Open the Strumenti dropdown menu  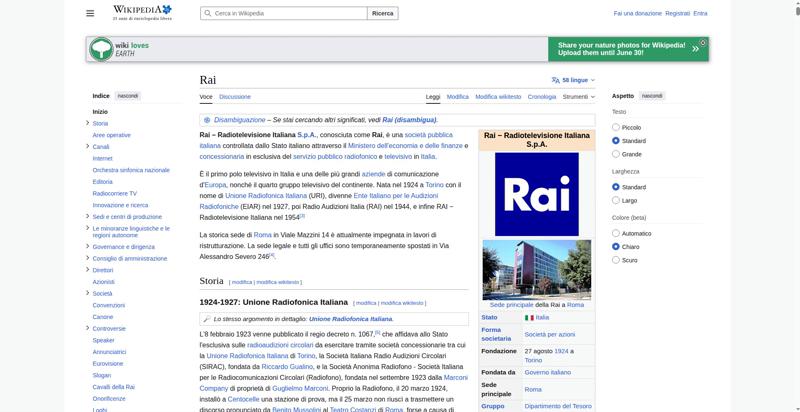tap(579, 97)
